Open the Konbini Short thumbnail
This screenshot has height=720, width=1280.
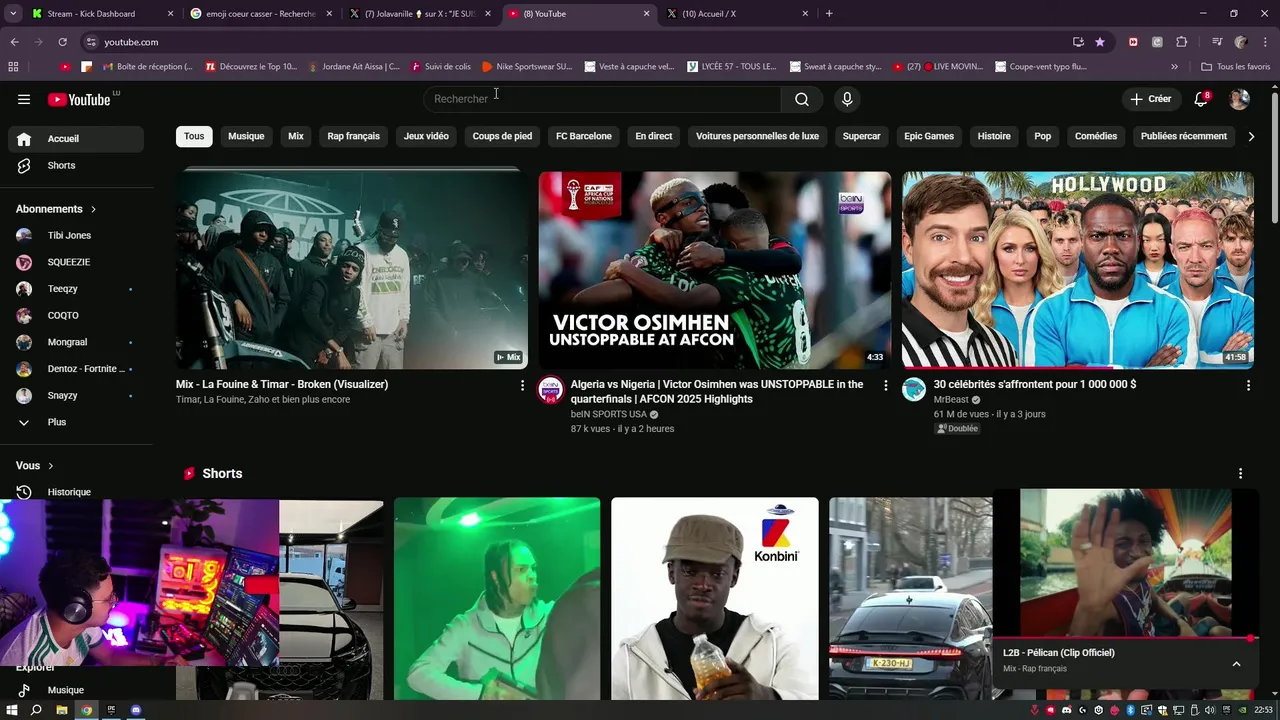click(715, 598)
